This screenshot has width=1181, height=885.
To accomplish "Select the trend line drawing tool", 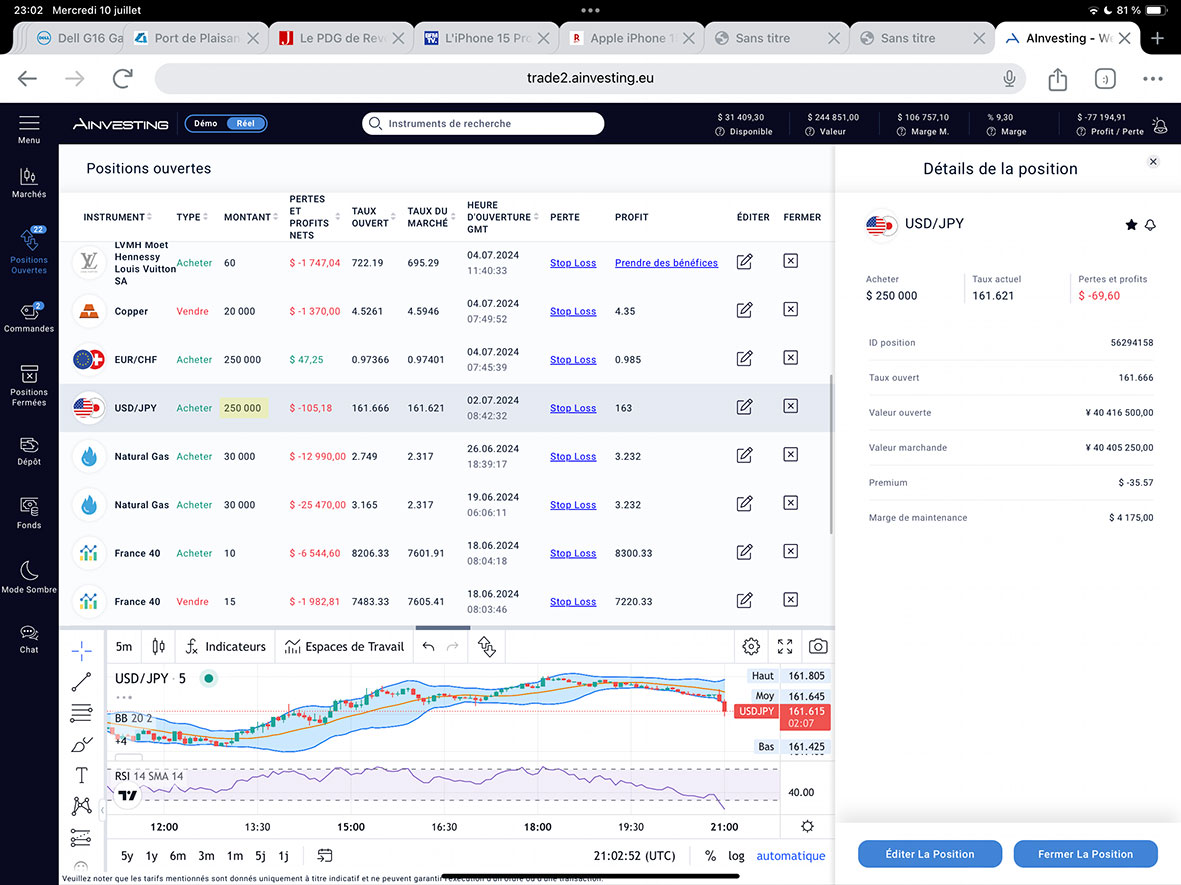I will (81, 683).
